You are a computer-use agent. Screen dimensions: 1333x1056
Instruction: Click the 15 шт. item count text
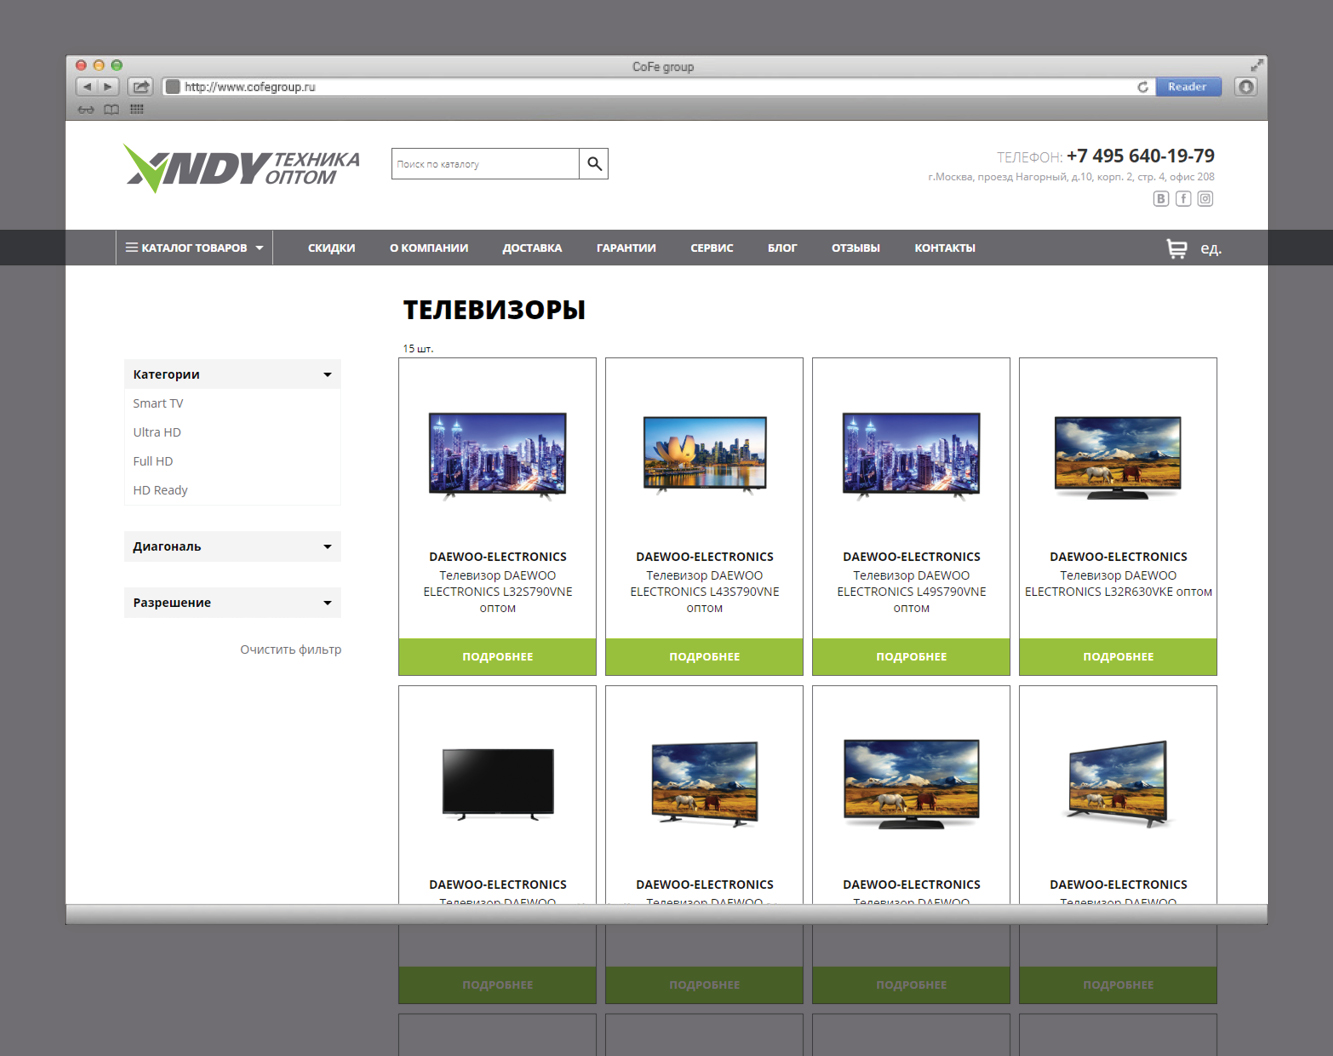tap(418, 349)
